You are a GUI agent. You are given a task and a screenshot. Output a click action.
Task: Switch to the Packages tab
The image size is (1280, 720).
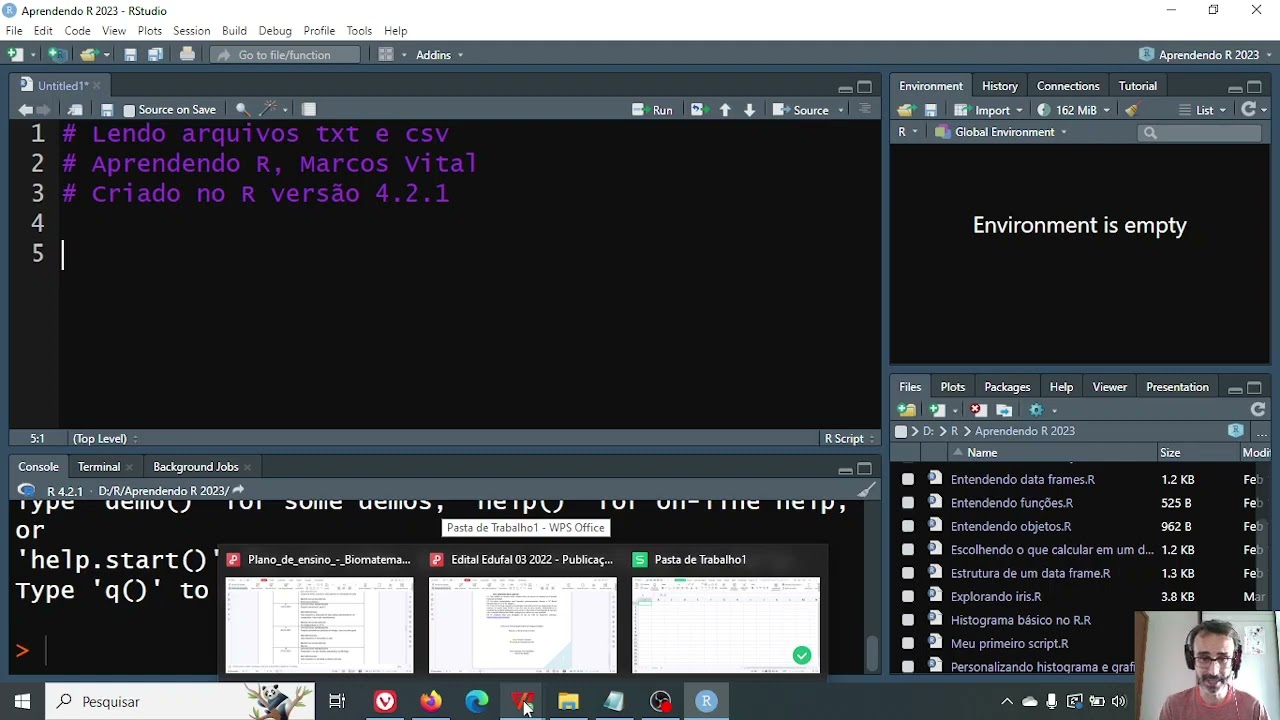tap(1007, 387)
